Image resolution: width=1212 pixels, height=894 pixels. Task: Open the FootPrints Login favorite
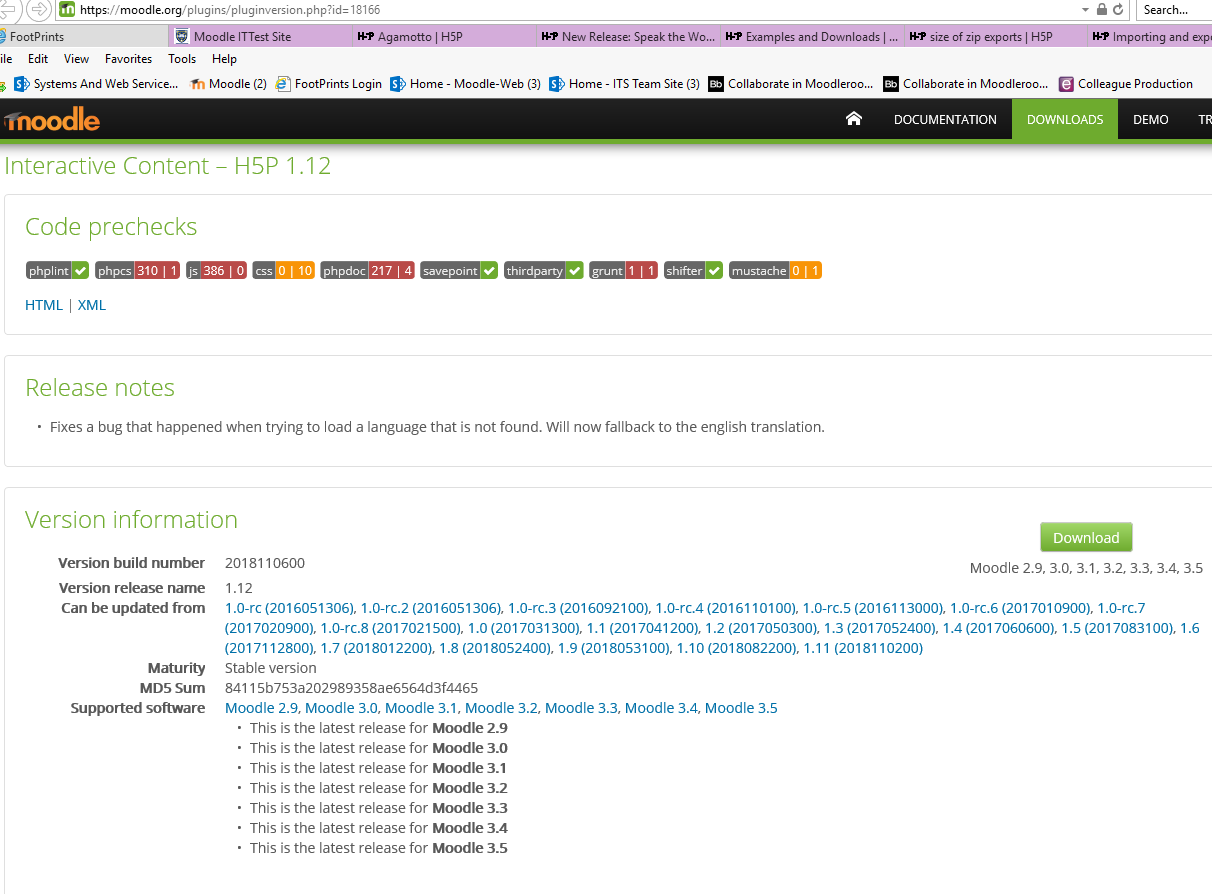[x=329, y=84]
